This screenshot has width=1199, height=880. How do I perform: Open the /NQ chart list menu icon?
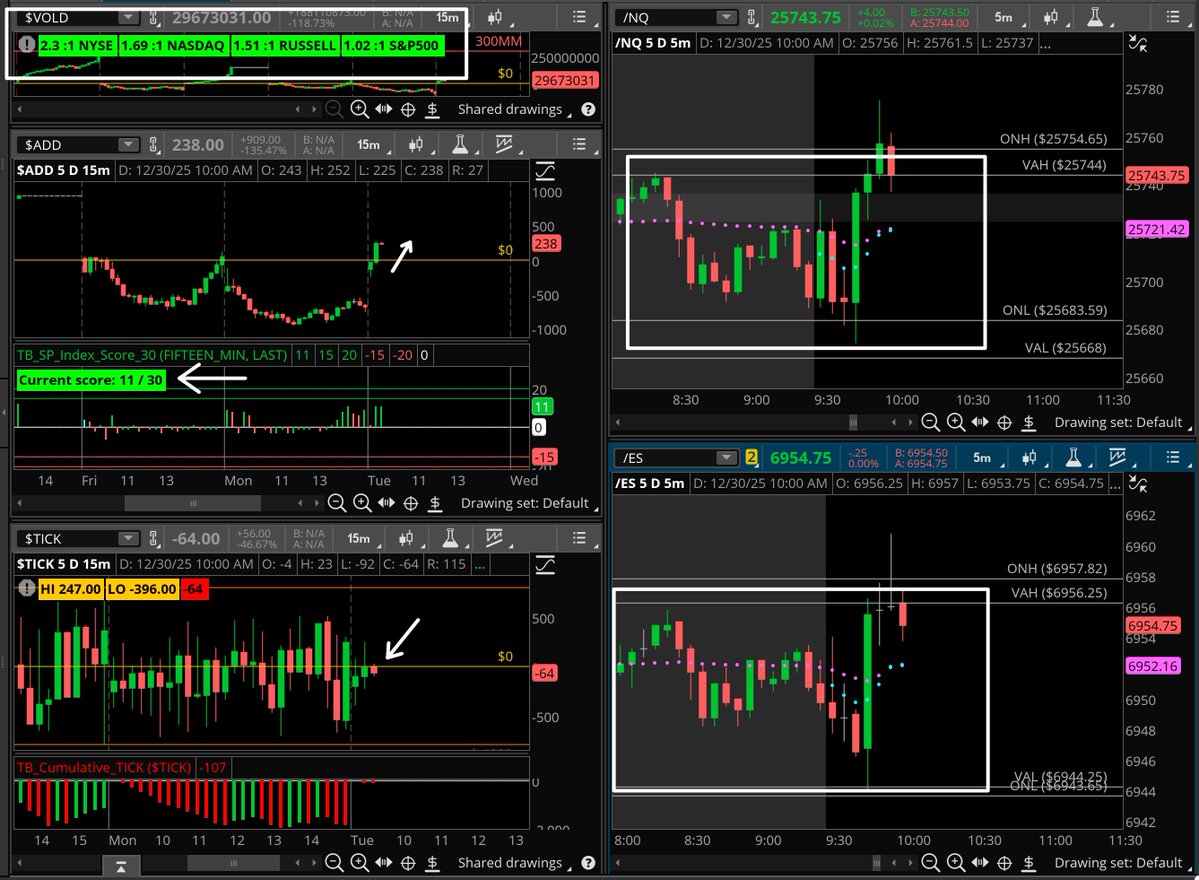1173,17
